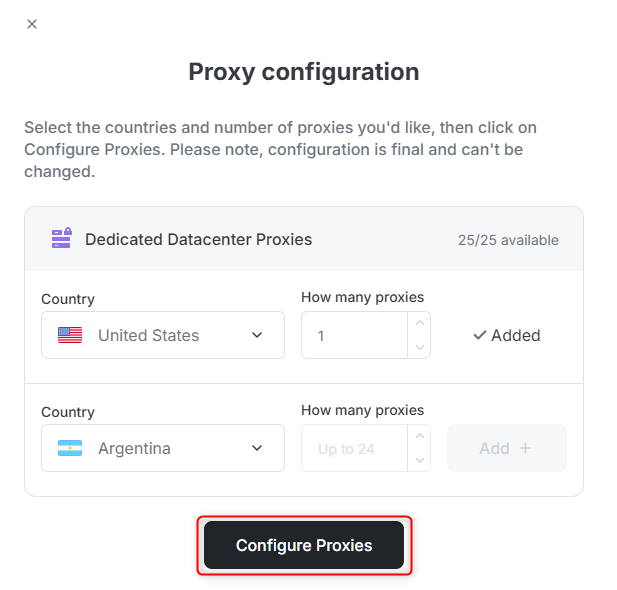Increase proxy count for Argentina
The height and width of the screenshot is (590, 617).
[420, 436]
